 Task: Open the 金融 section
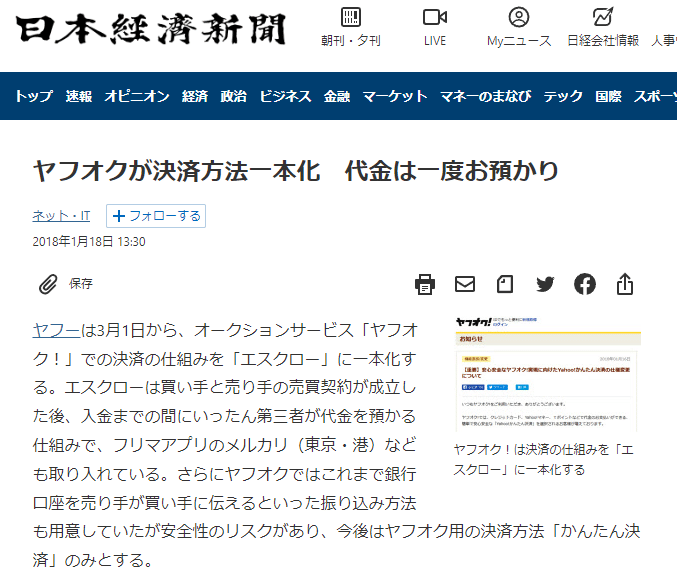[x=337, y=96]
